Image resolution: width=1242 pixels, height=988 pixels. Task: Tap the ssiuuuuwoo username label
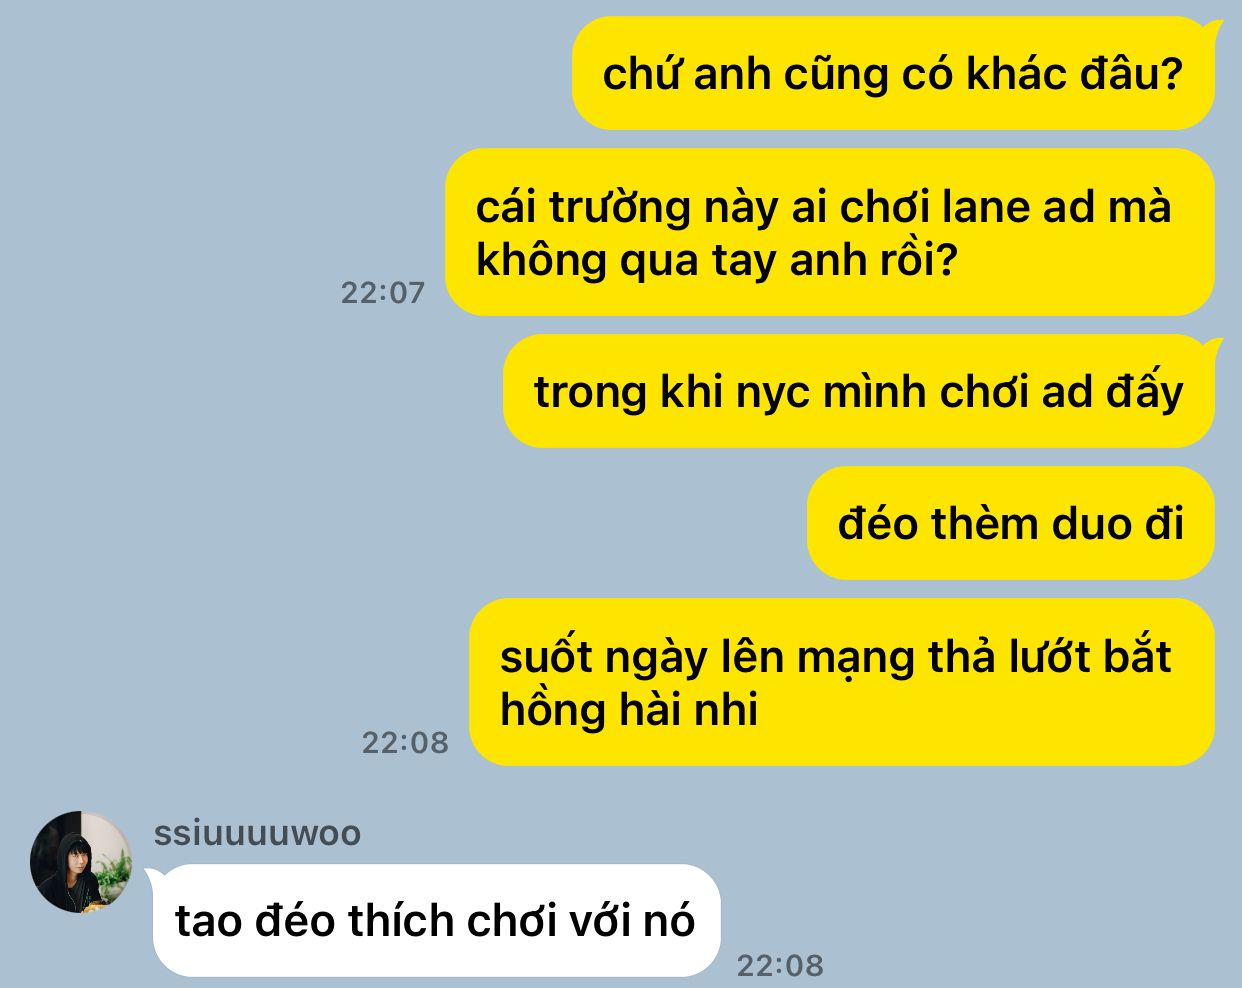(x=257, y=833)
